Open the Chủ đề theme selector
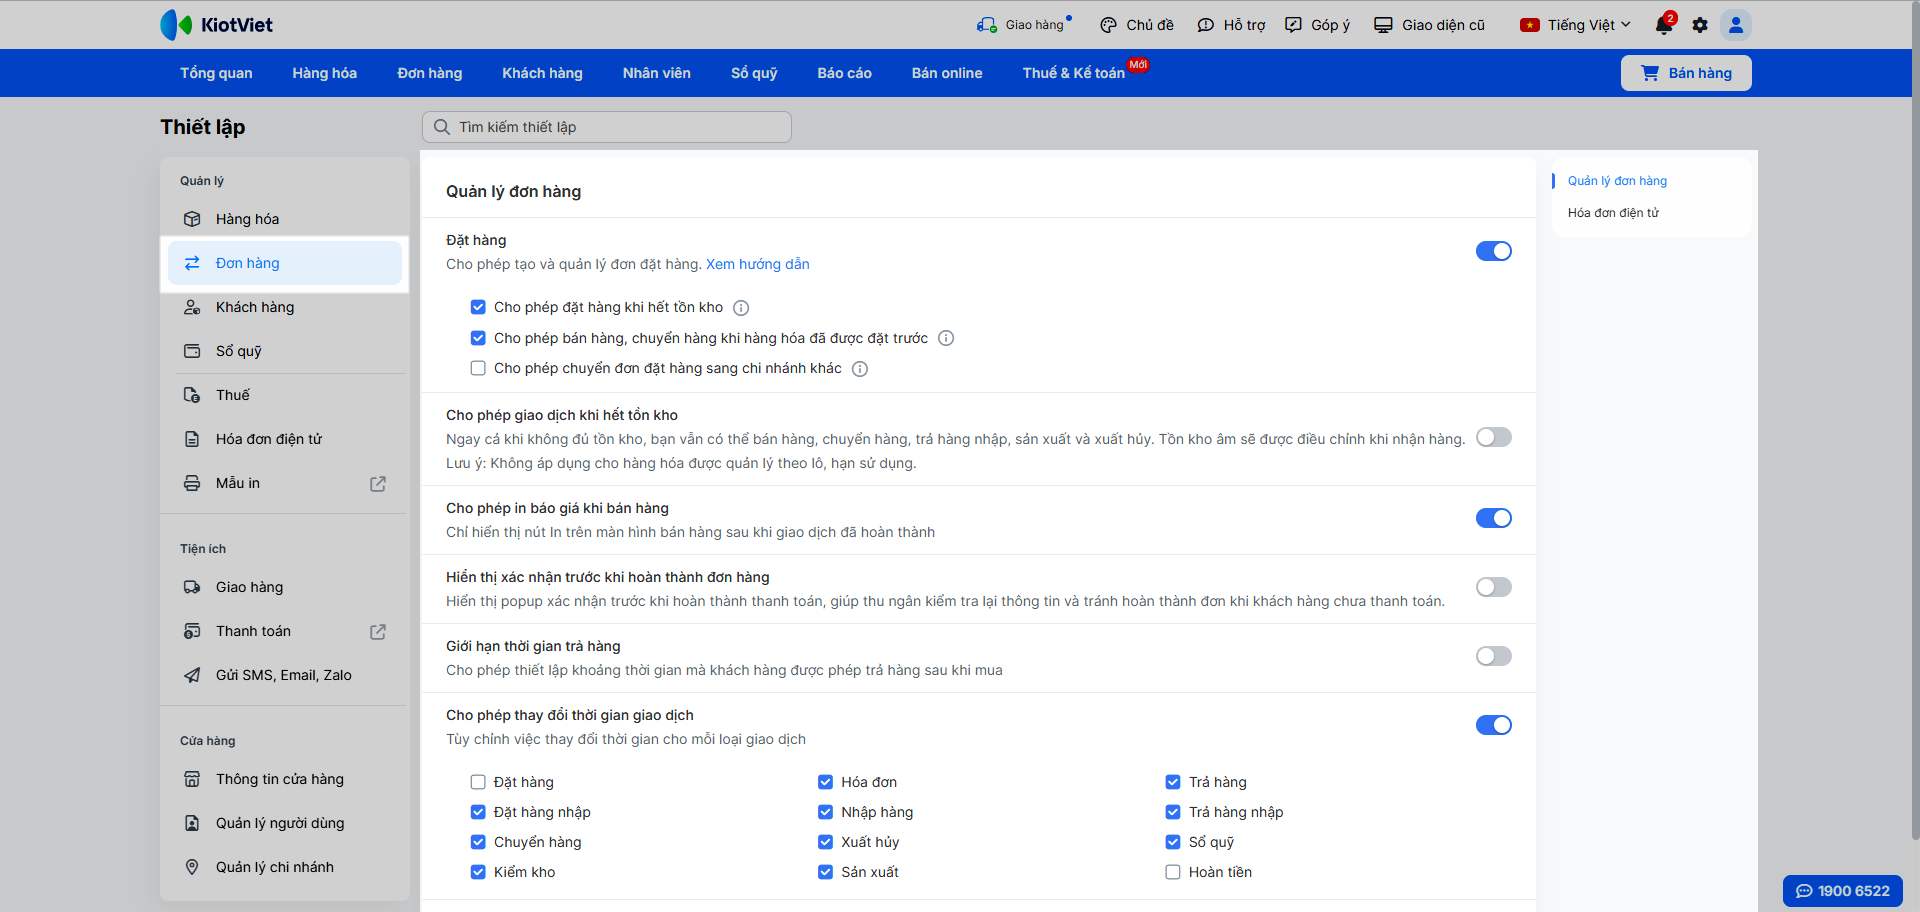1920x912 pixels. click(x=1137, y=25)
